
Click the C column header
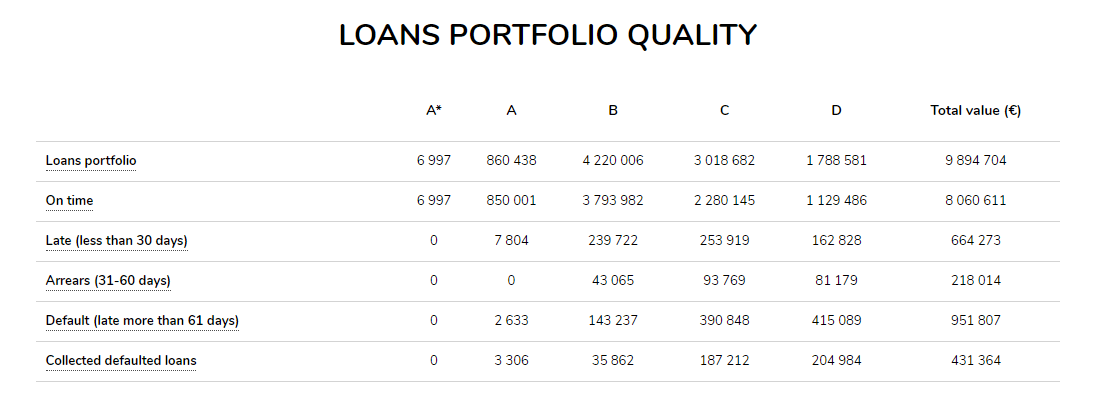[724, 111]
